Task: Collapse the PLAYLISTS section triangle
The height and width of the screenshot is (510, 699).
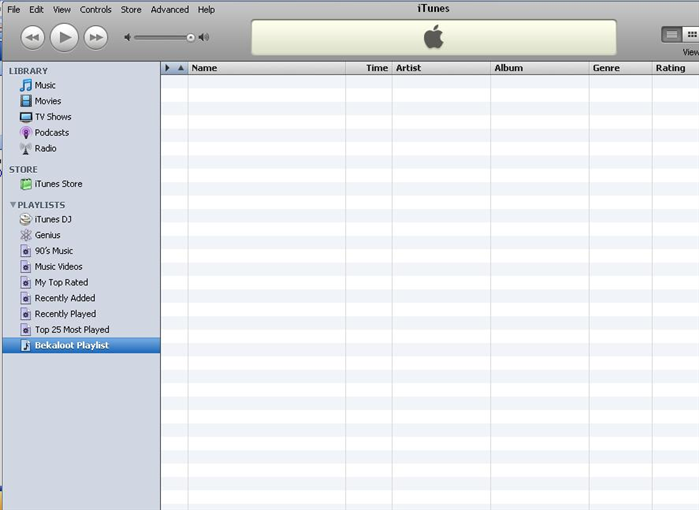Action: (x=13, y=205)
